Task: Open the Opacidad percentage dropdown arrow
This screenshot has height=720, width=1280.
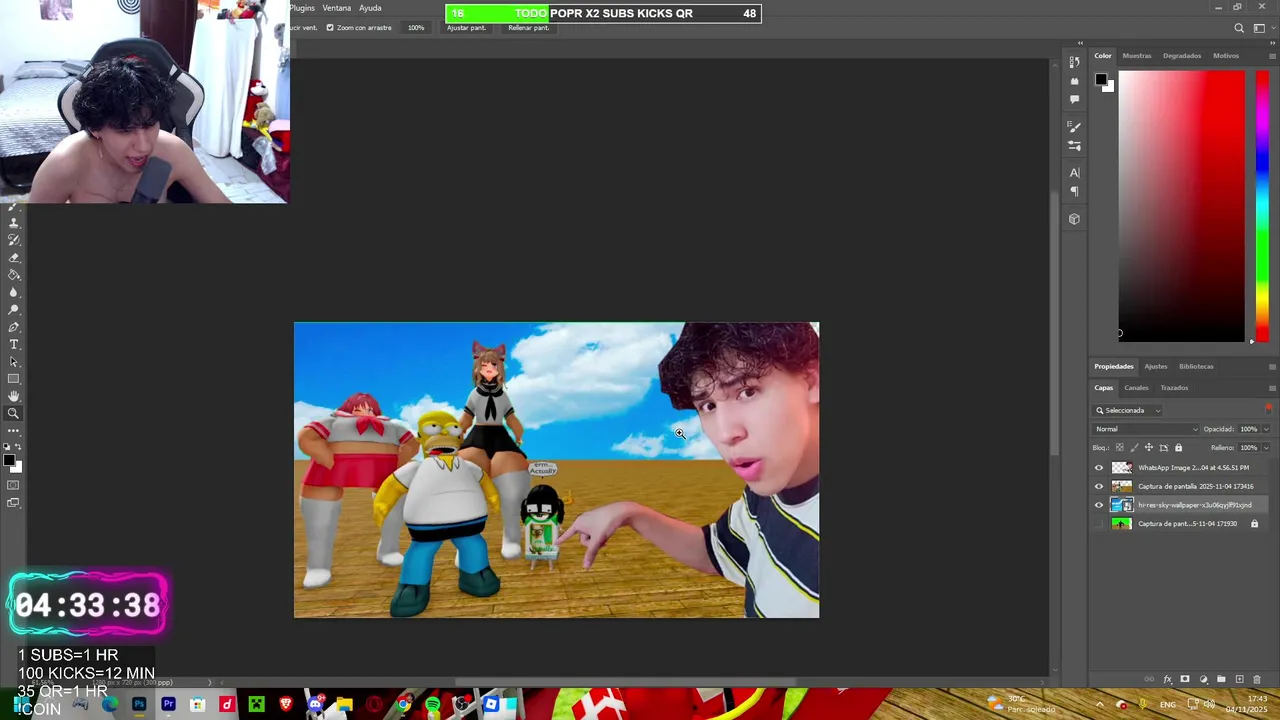Action: click(1266, 429)
